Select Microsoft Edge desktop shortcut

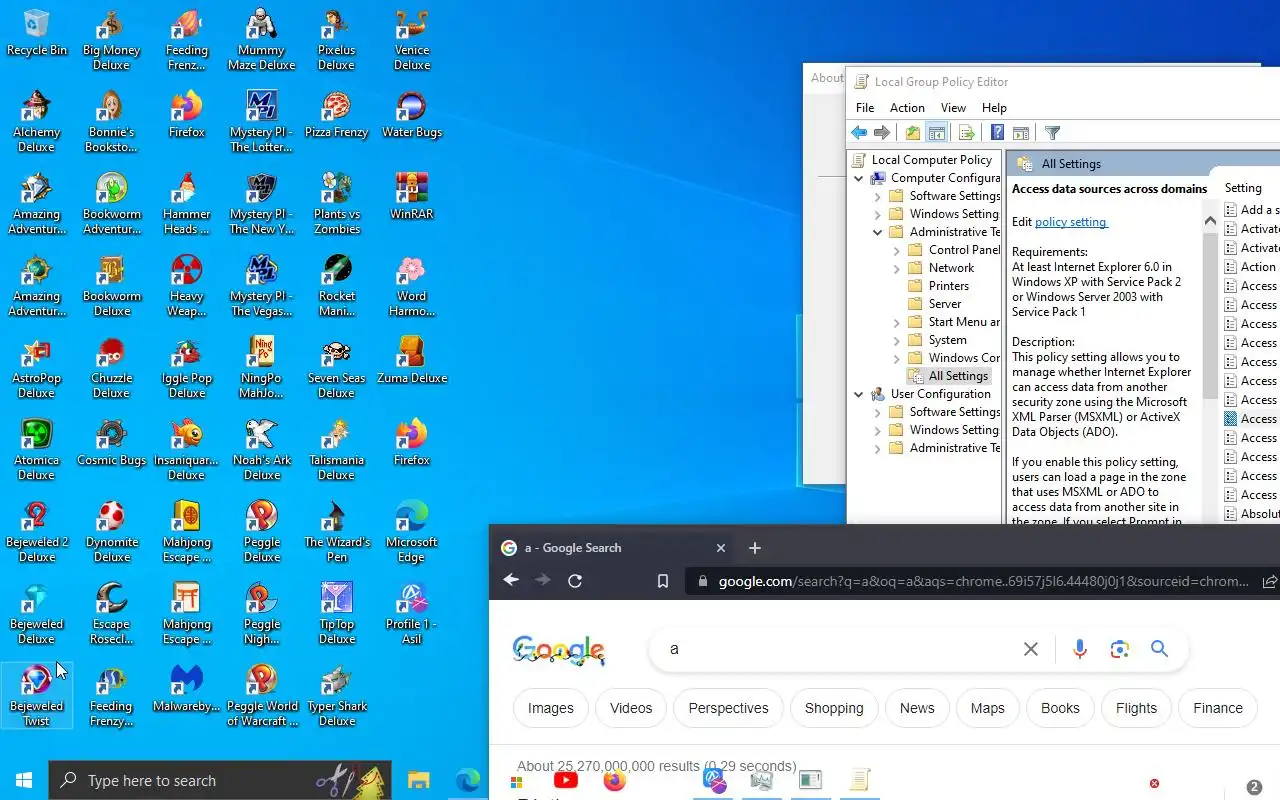pos(412,532)
